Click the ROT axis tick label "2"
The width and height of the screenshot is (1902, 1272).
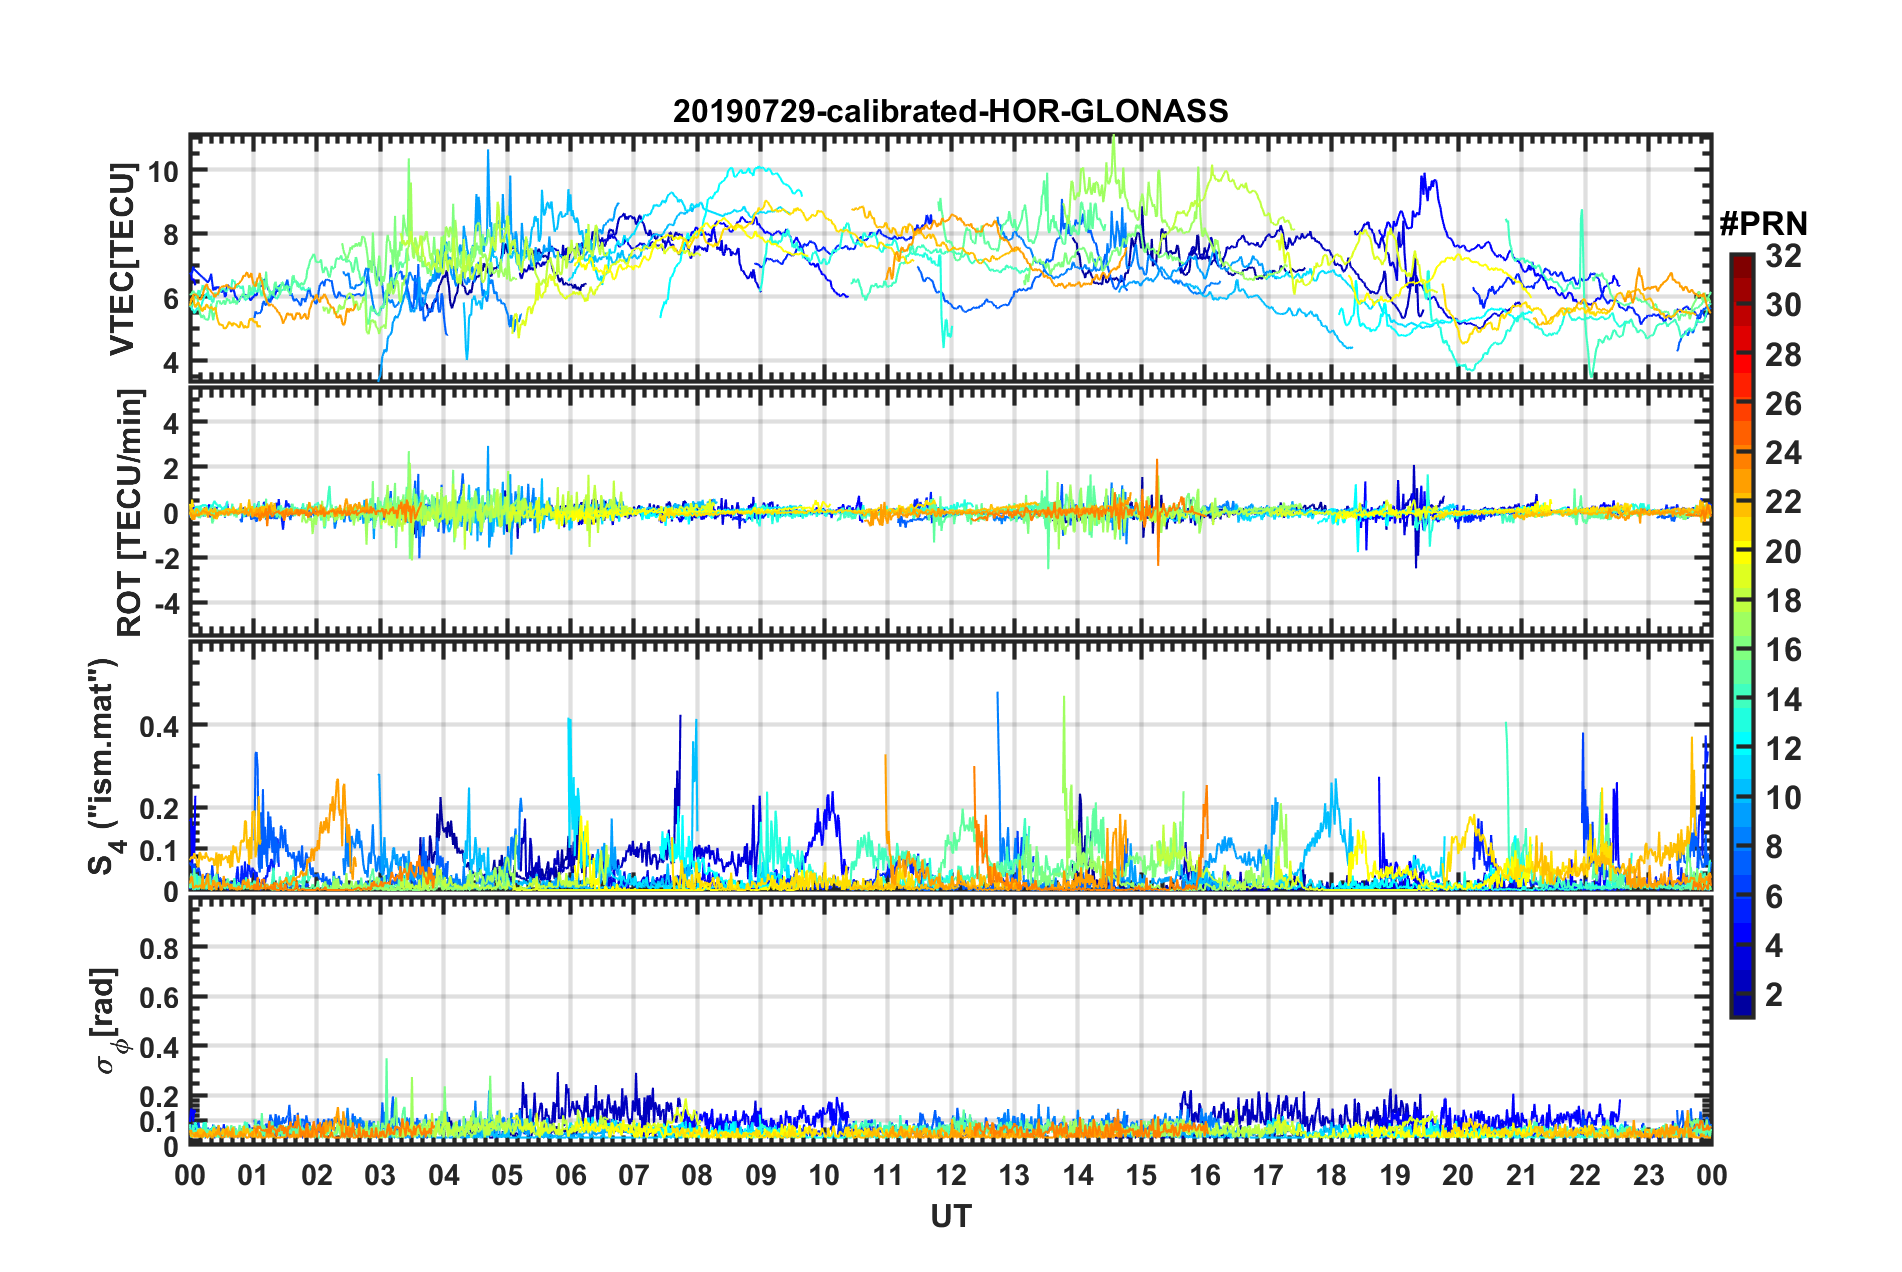point(171,469)
